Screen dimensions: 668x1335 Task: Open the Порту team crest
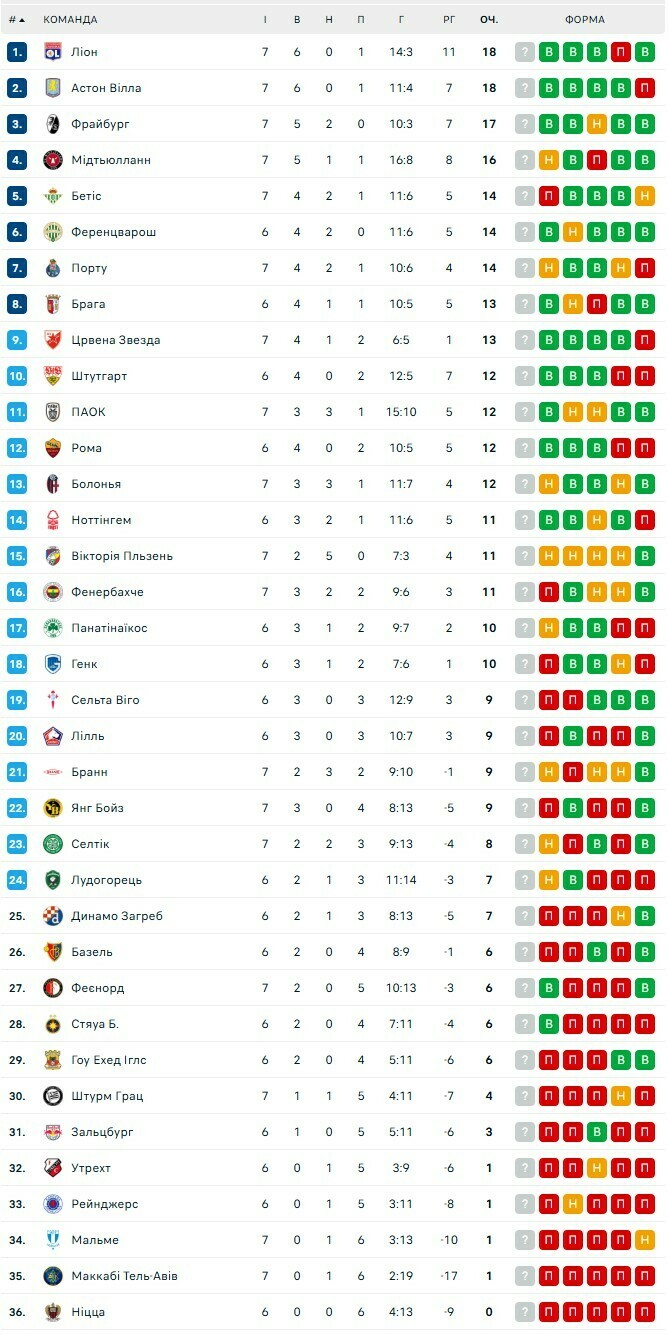click(53, 268)
